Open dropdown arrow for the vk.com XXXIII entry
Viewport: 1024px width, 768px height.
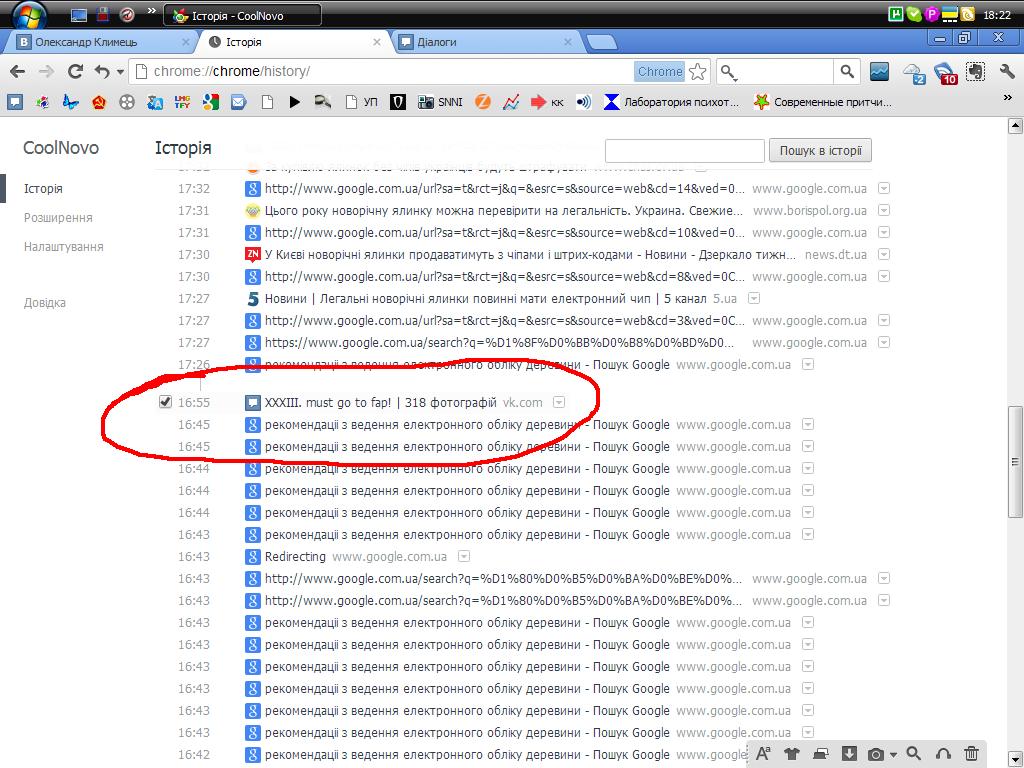[x=558, y=402]
